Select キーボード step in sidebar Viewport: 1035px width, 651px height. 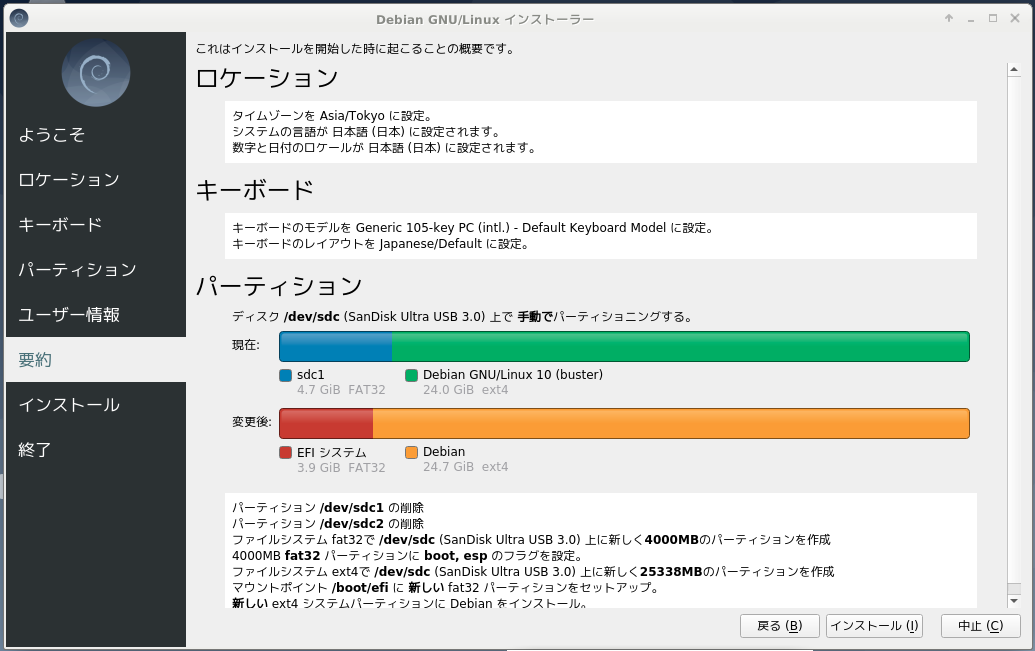click(x=60, y=225)
